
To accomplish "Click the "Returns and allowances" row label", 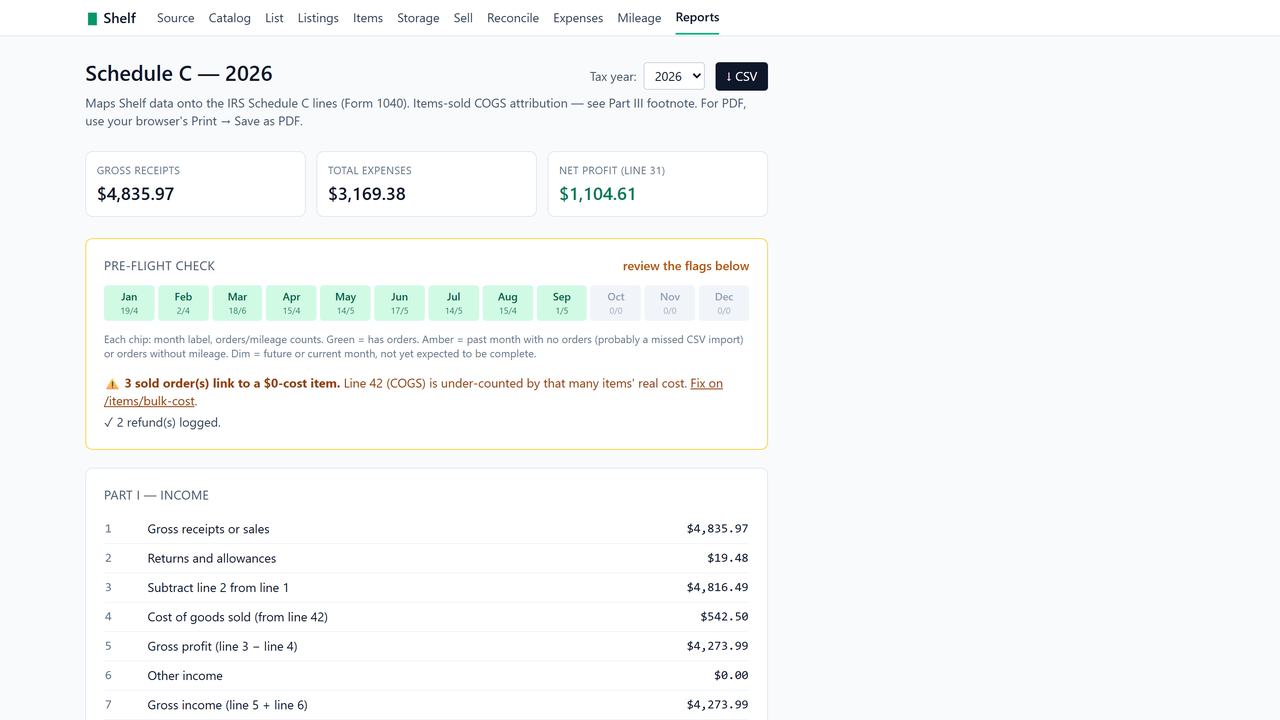I will (212, 558).
